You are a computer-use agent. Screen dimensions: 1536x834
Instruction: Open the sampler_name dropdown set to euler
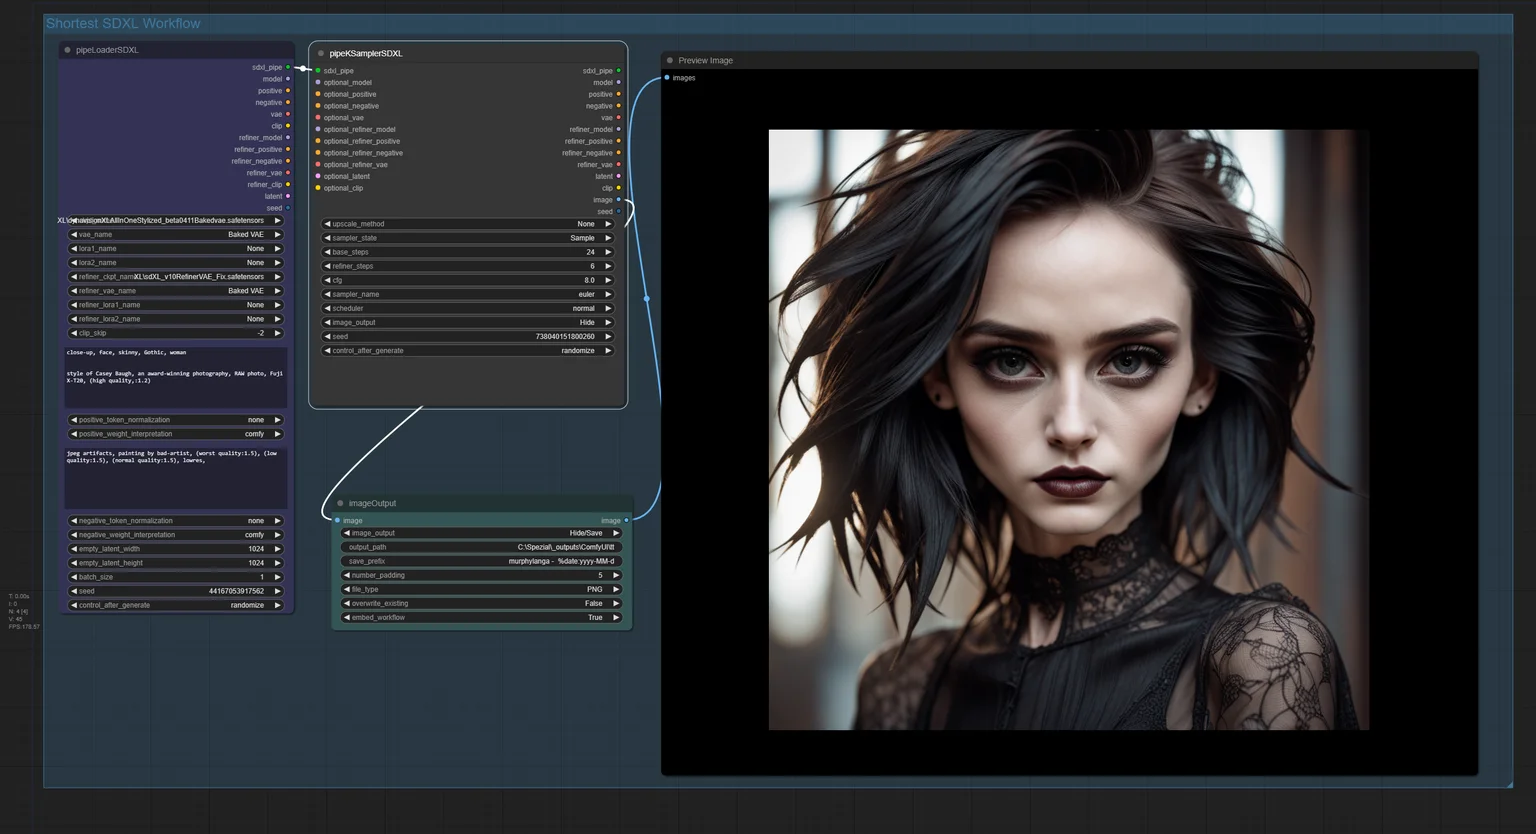click(467, 294)
